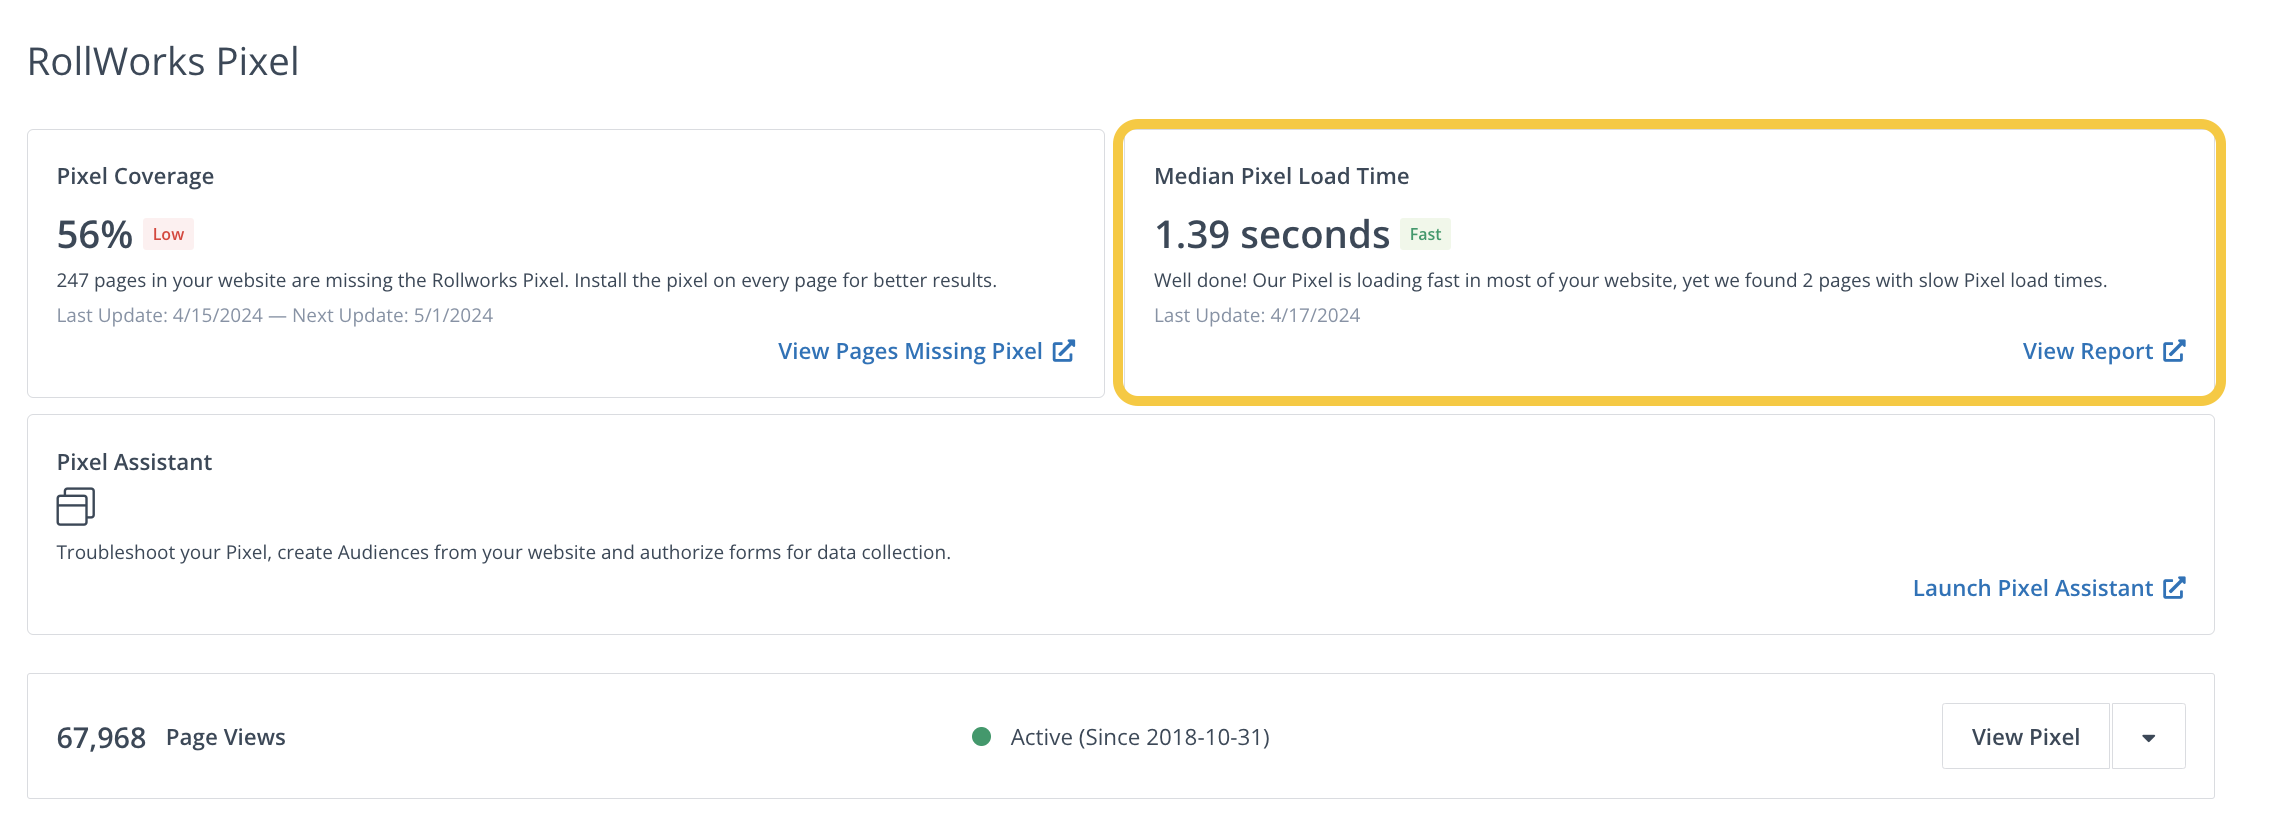Image resolution: width=2272 pixels, height=834 pixels.
Task: Click the Pixel Coverage card heading
Action: pyautogui.click(x=135, y=176)
